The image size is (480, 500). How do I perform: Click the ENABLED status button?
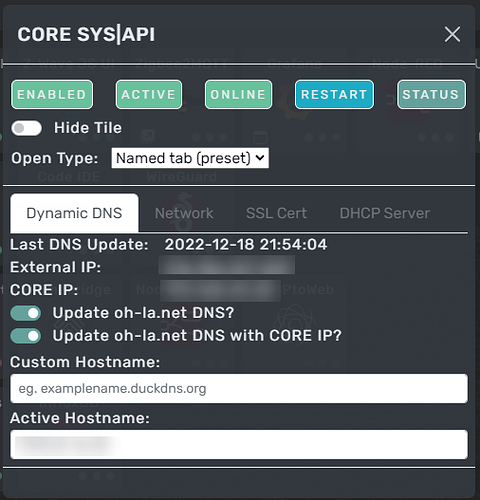pyautogui.click(x=52, y=94)
